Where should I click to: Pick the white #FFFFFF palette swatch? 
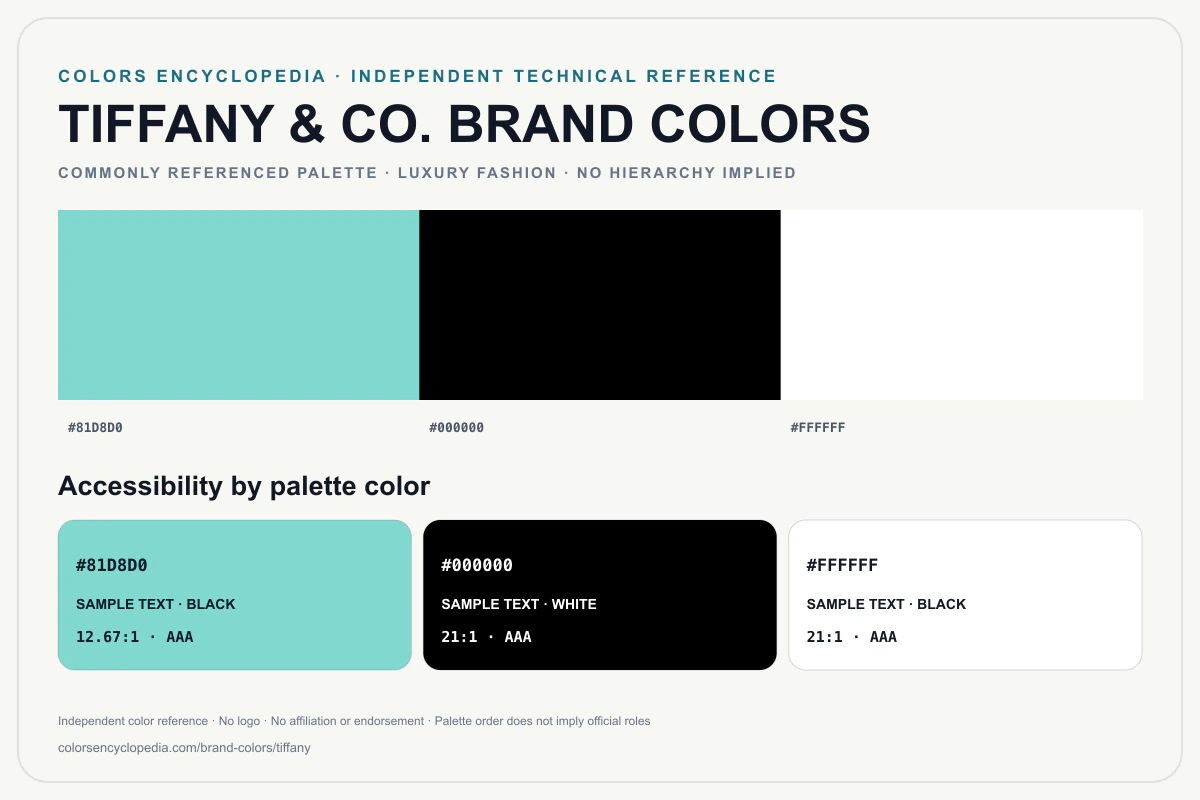pyautogui.click(x=962, y=305)
